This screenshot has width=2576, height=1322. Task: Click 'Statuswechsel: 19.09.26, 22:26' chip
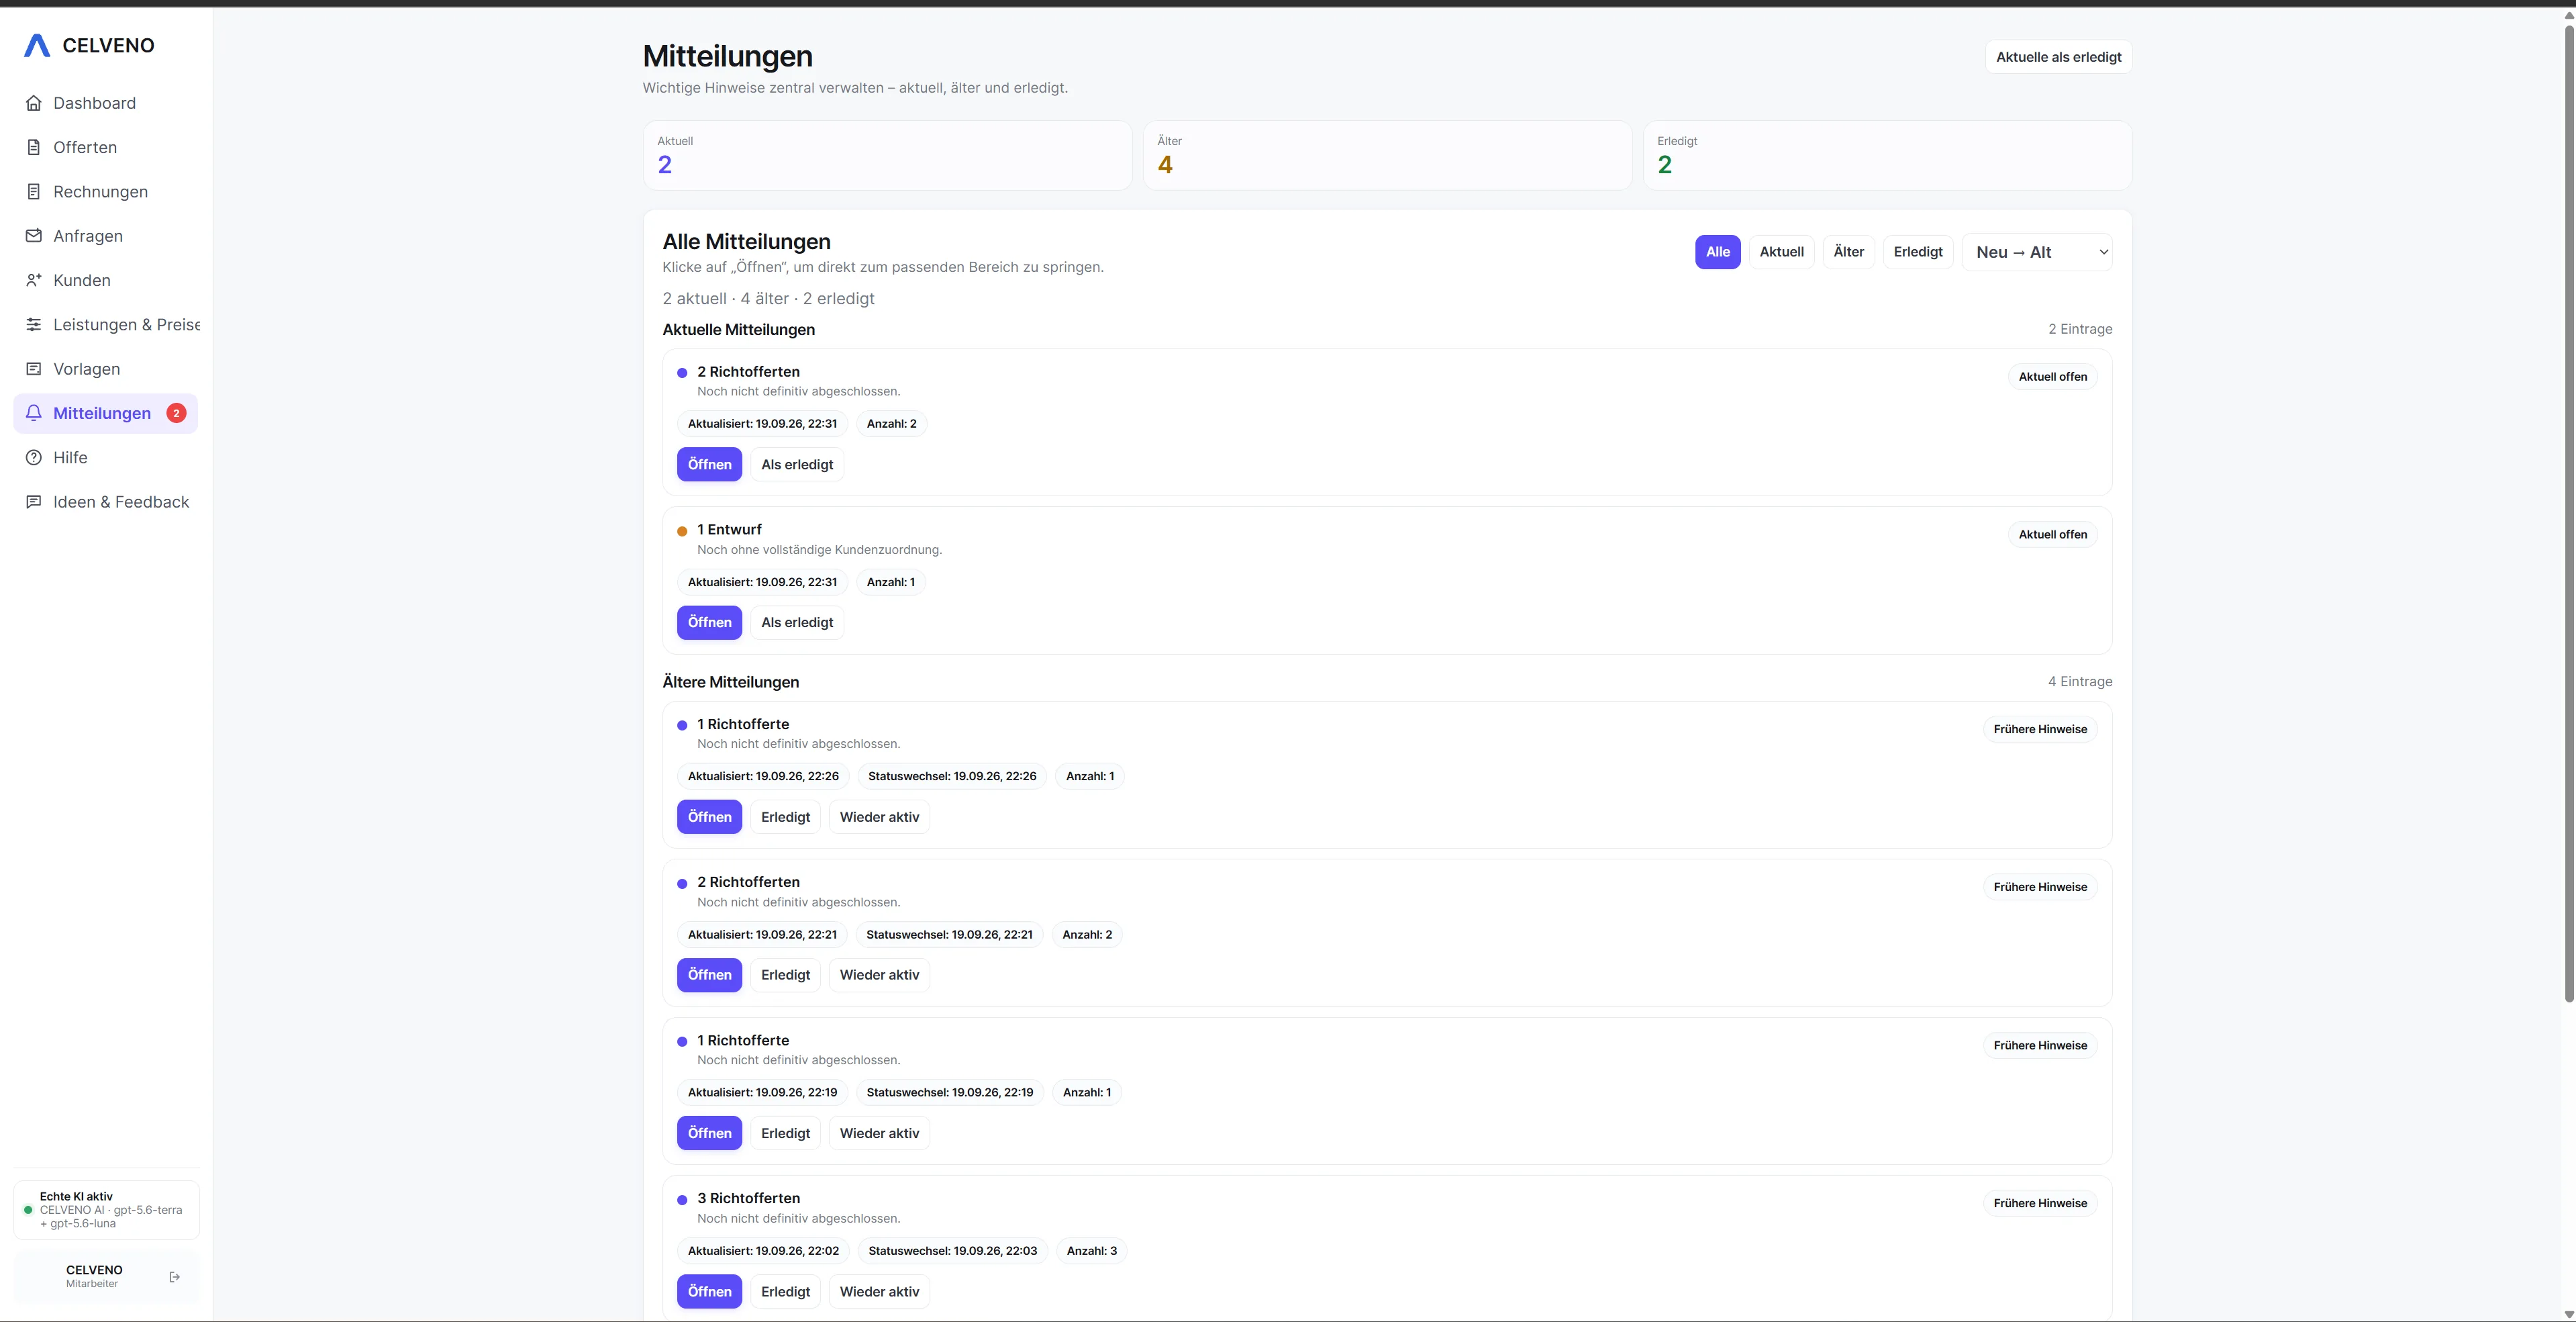click(x=952, y=776)
